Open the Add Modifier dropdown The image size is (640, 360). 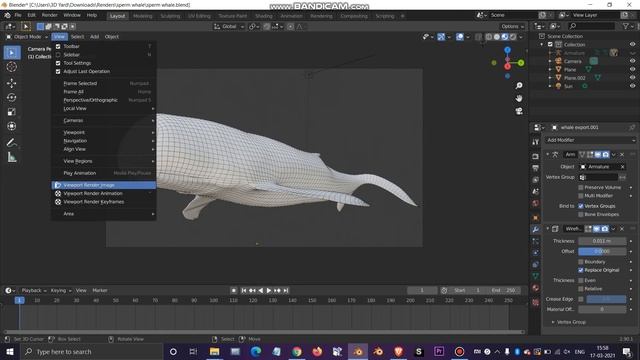tap(590, 140)
